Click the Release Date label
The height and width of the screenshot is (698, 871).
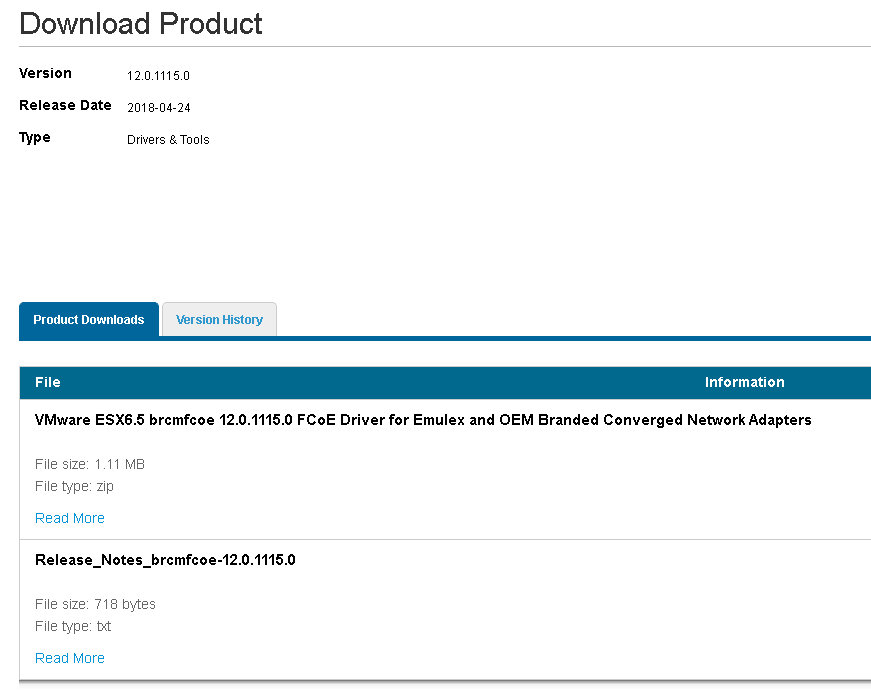click(x=66, y=106)
